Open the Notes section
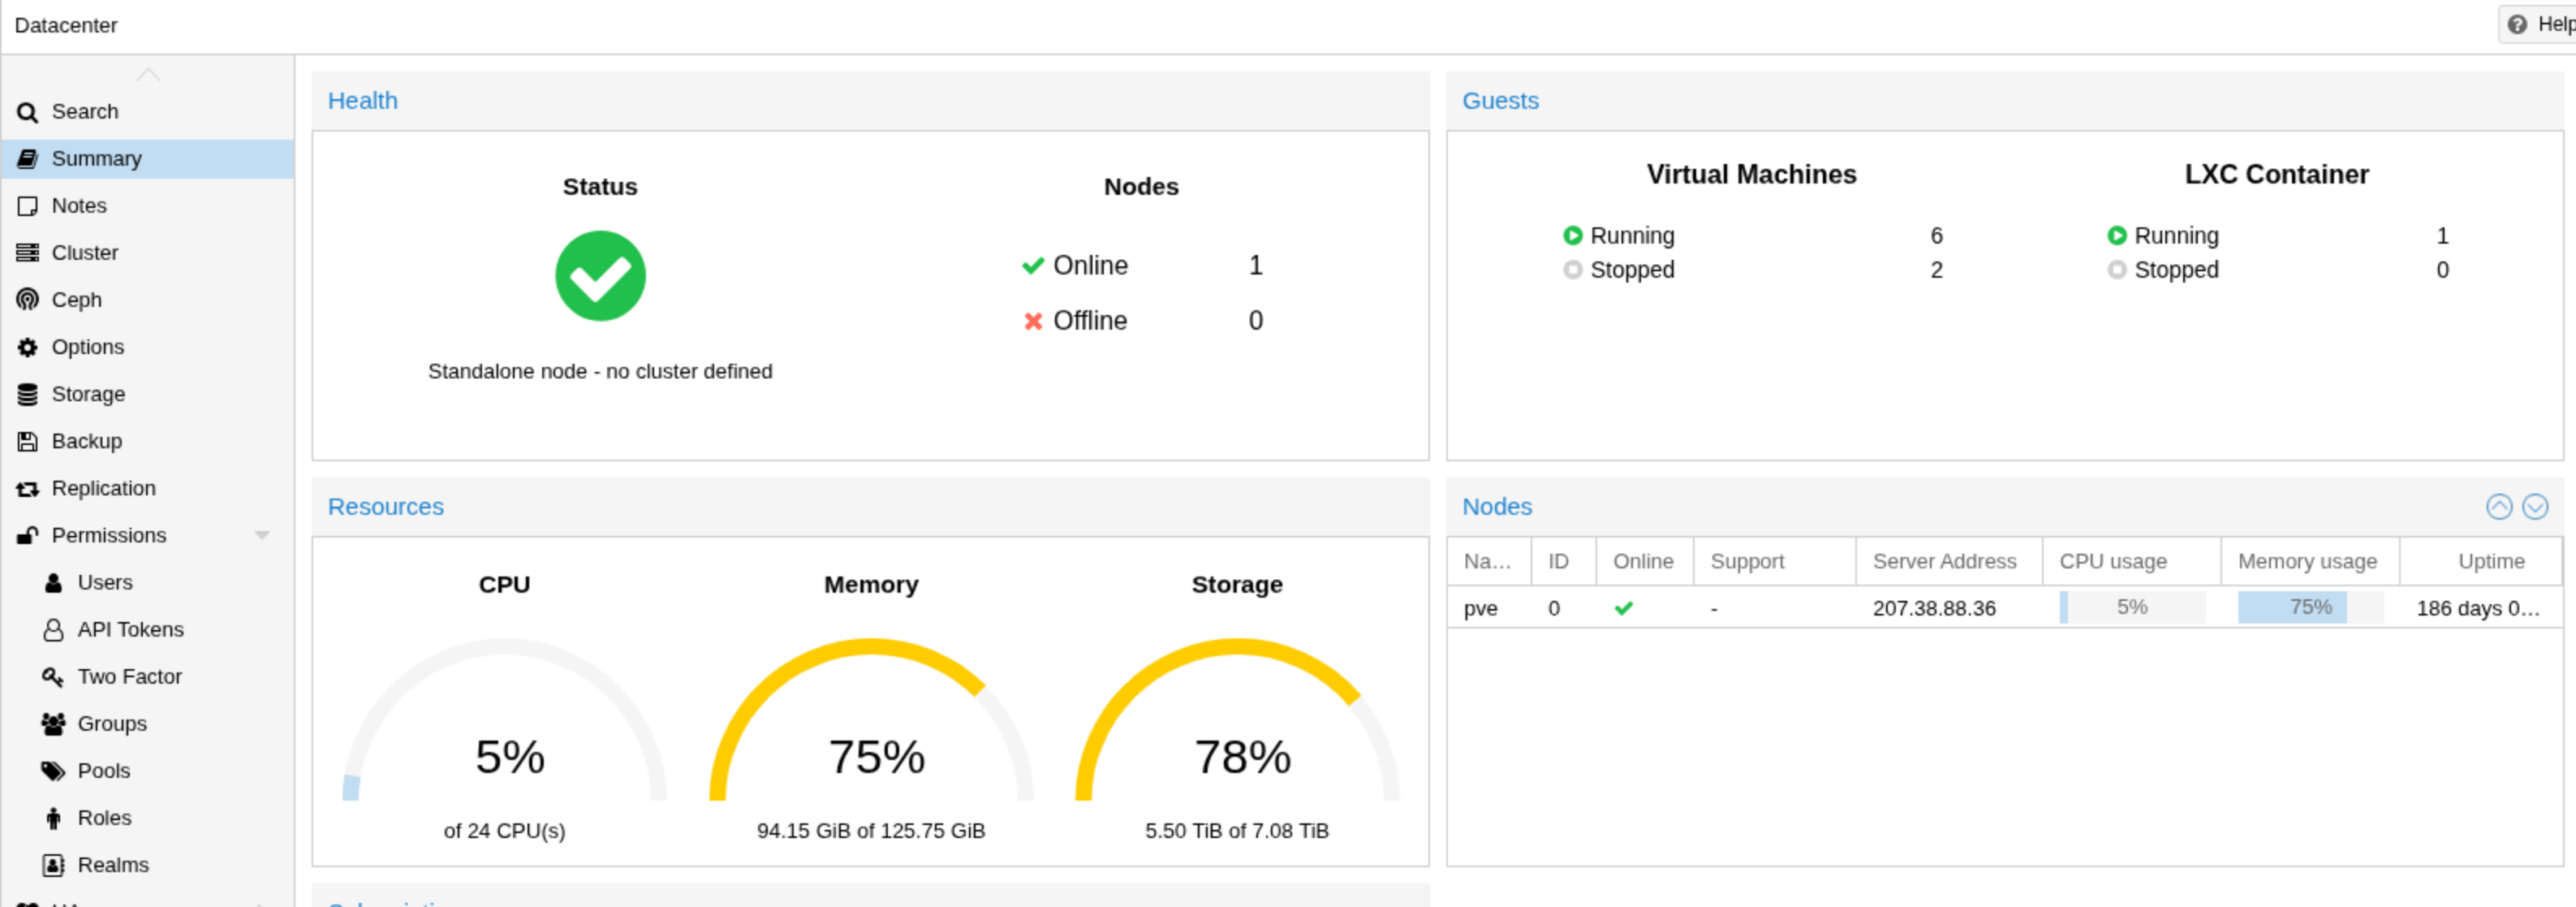The image size is (2576, 907). tap(79, 205)
